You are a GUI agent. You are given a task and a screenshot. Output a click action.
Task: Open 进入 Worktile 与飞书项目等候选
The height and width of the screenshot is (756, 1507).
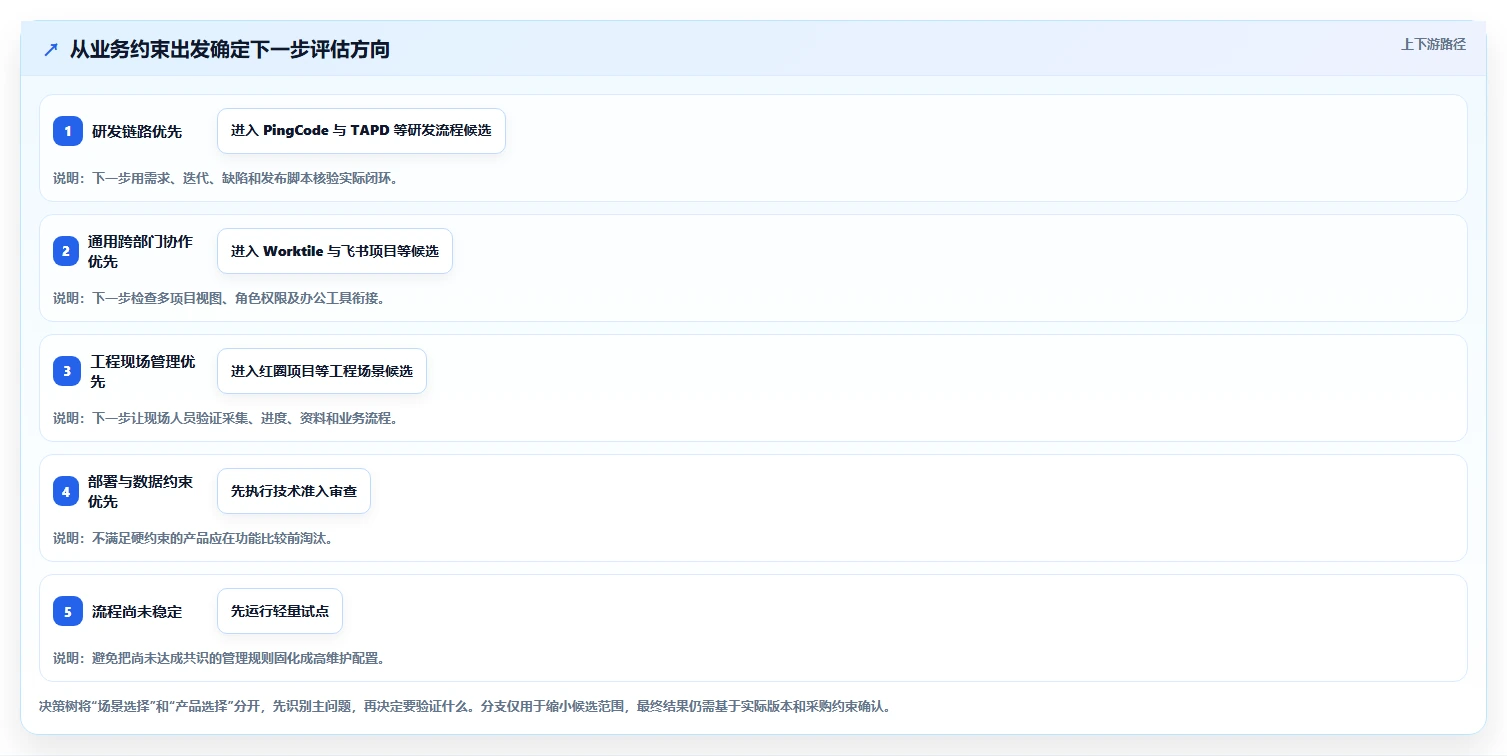(x=335, y=251)
